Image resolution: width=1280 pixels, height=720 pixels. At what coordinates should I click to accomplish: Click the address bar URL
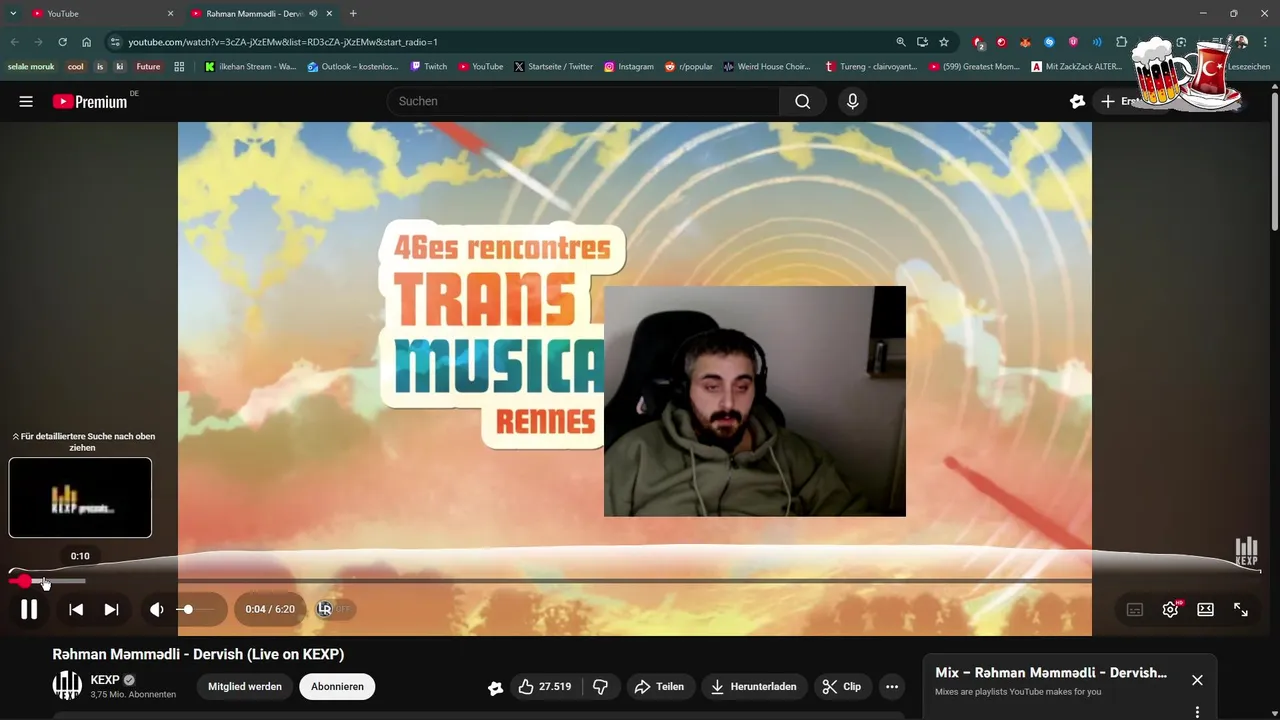coord(283,42)
